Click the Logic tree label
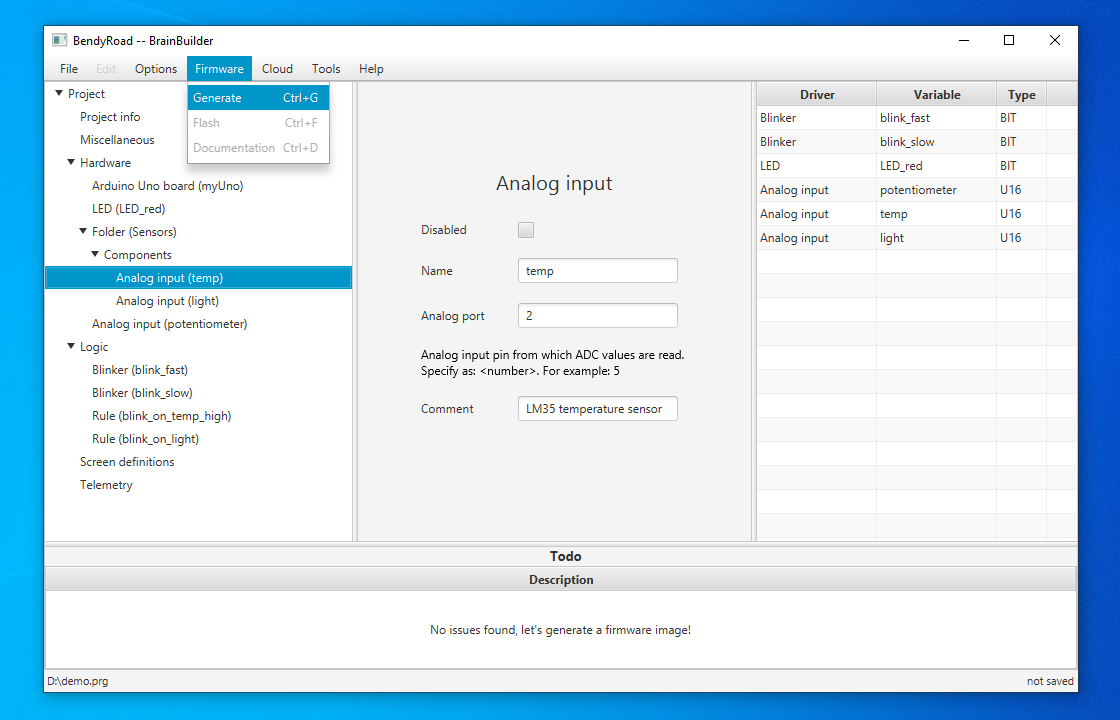 tap(94, 347)
